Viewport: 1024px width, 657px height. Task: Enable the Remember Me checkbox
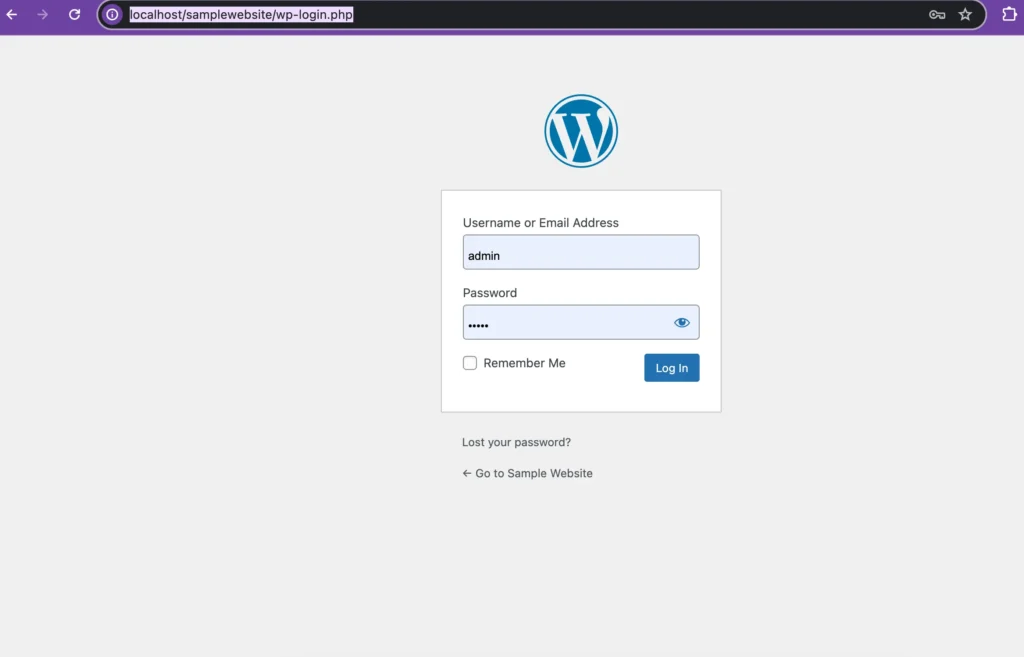pyautogui.click(x=470, y=362)
